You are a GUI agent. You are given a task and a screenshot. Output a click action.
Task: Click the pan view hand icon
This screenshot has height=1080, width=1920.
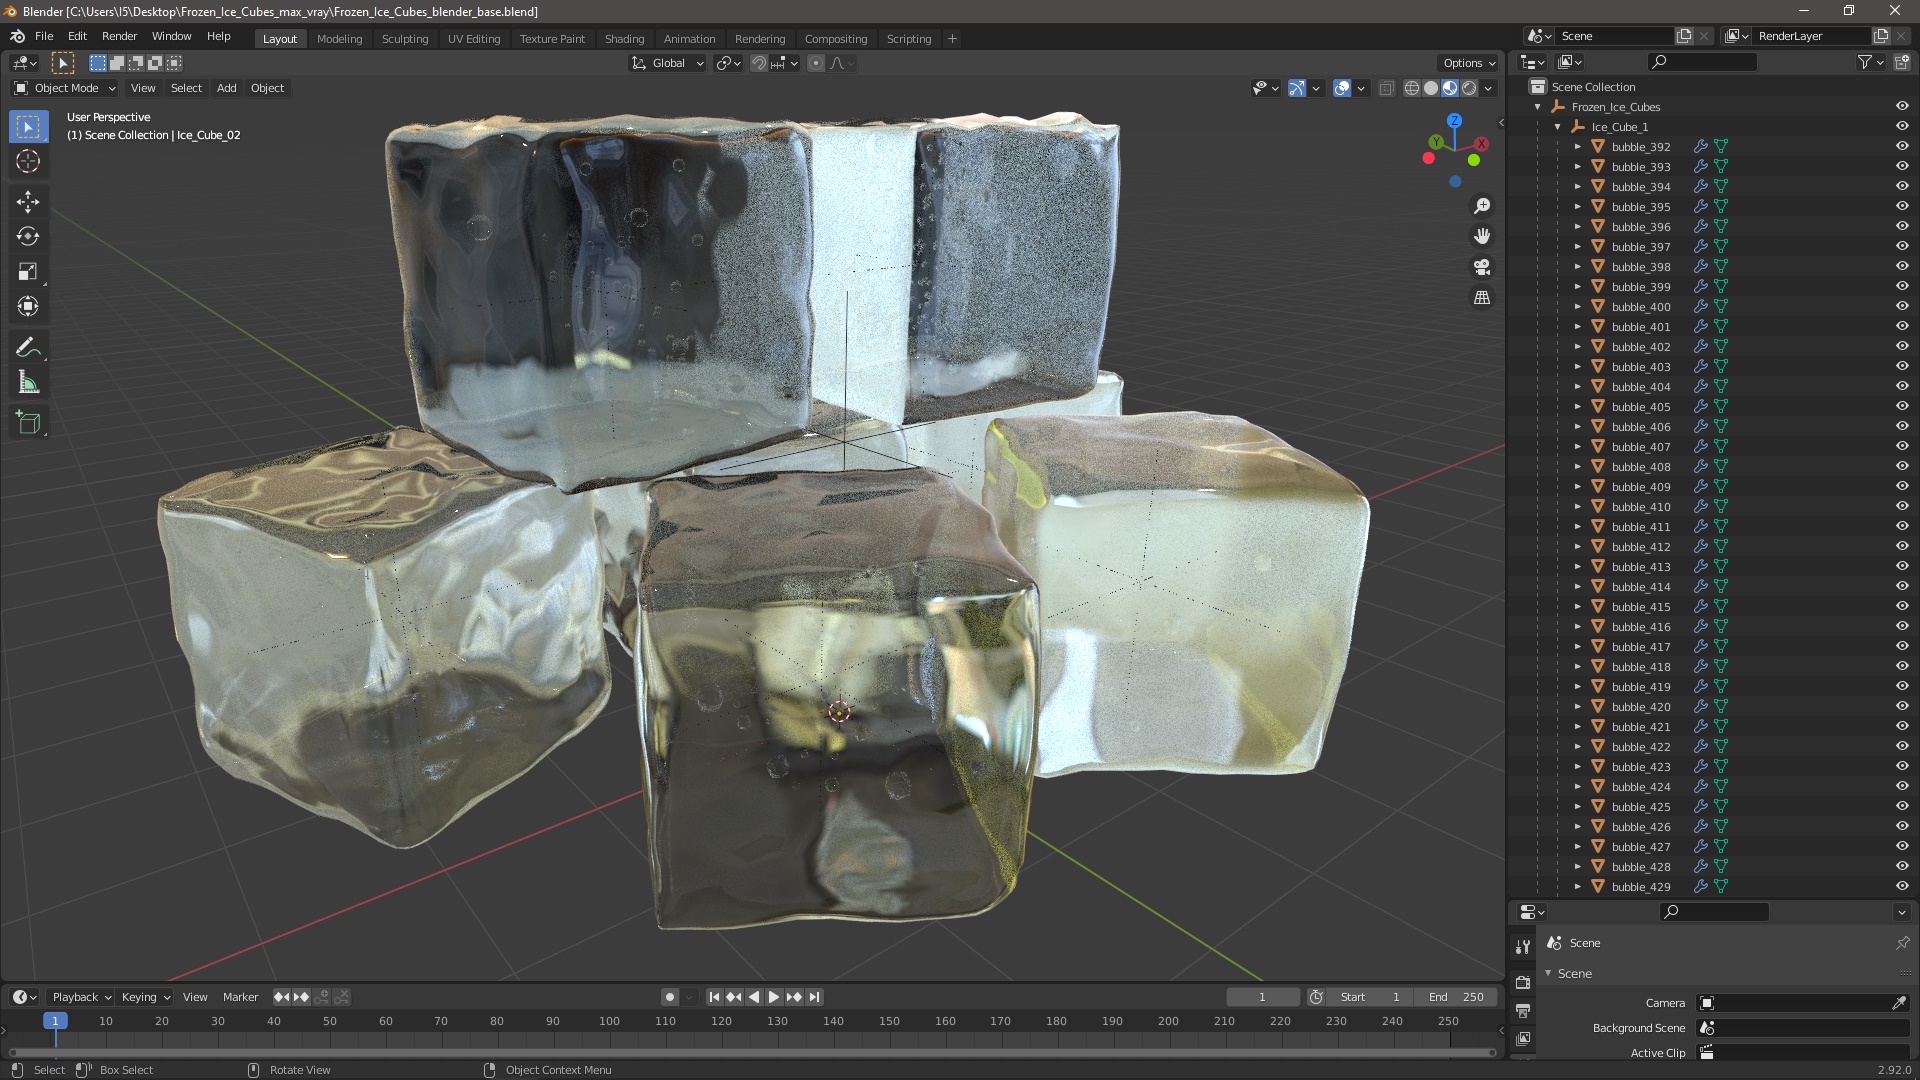1482,236
